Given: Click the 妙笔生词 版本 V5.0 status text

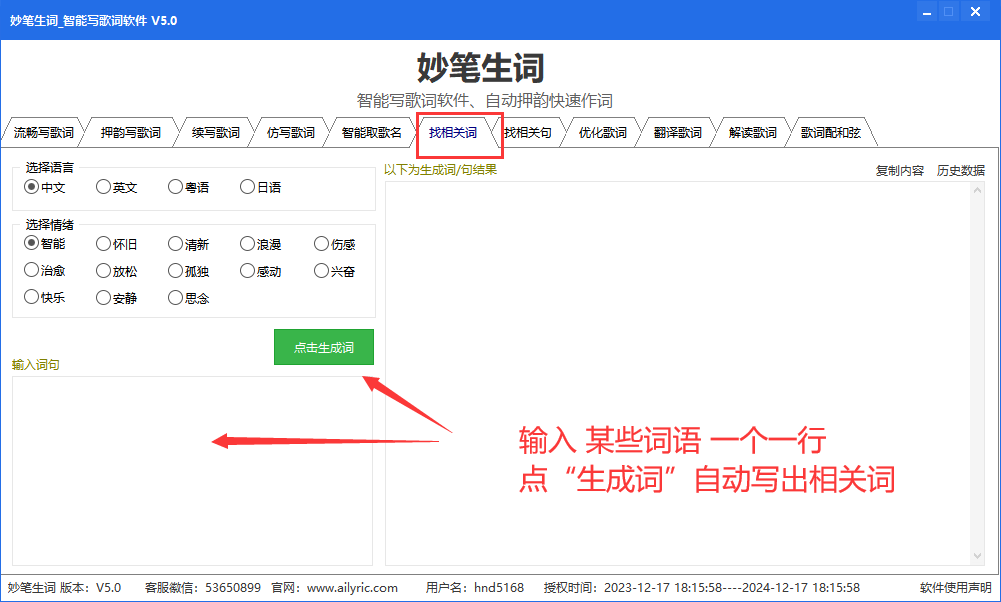Looking at the screenshot, I should 64,587.
